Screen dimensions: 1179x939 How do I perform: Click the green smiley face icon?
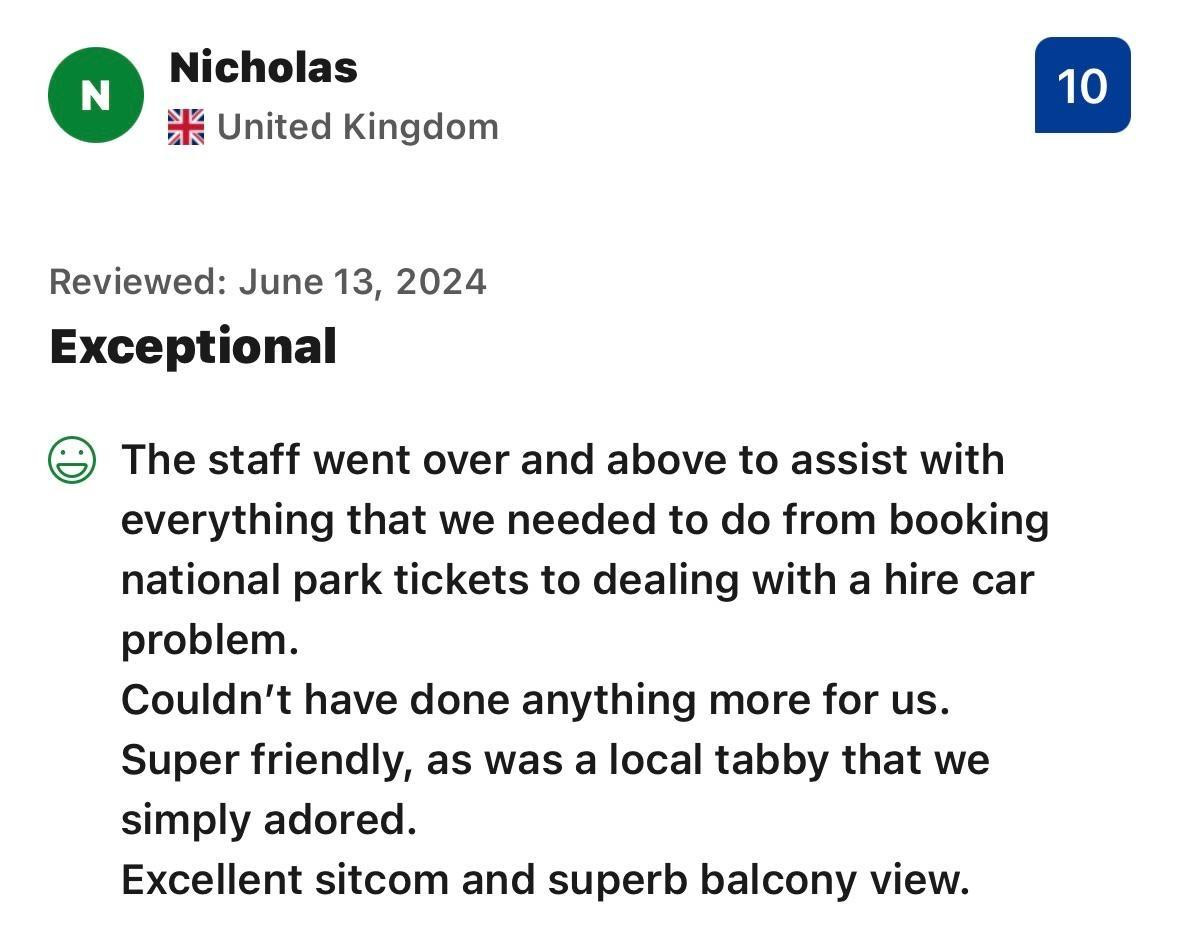(72, 461)
